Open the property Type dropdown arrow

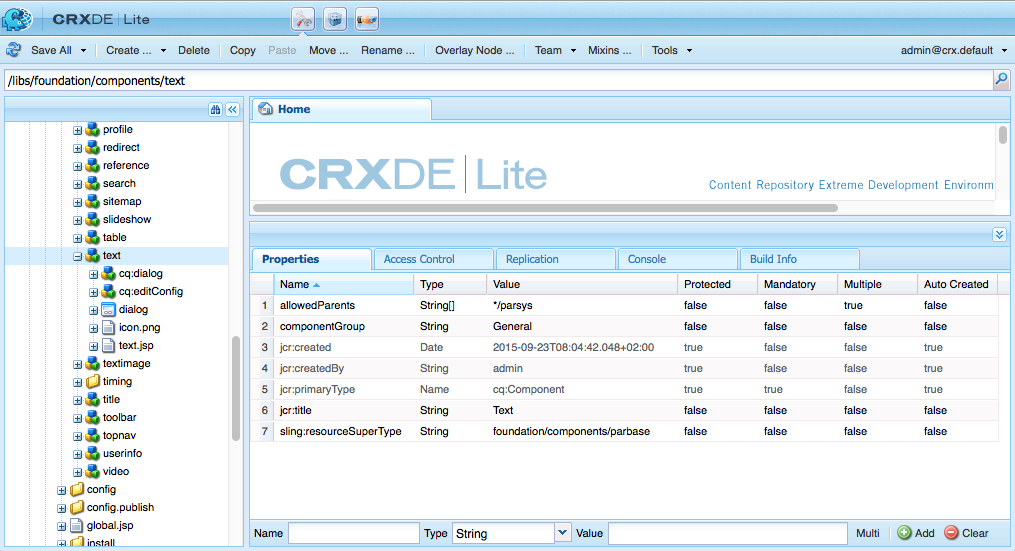(x=563, y=533)
